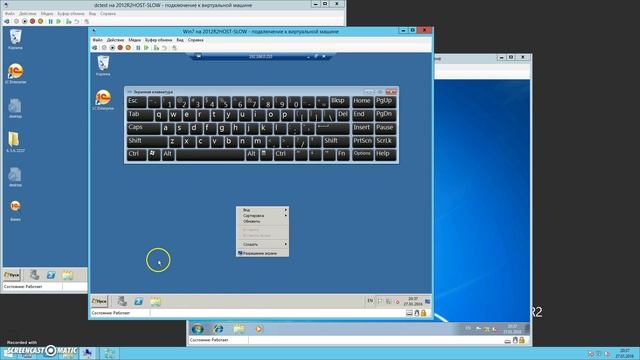Screen dimensions: 640x360
Task: Open yellow folder icon on dctest desktop
Action: tap(15, 142)
